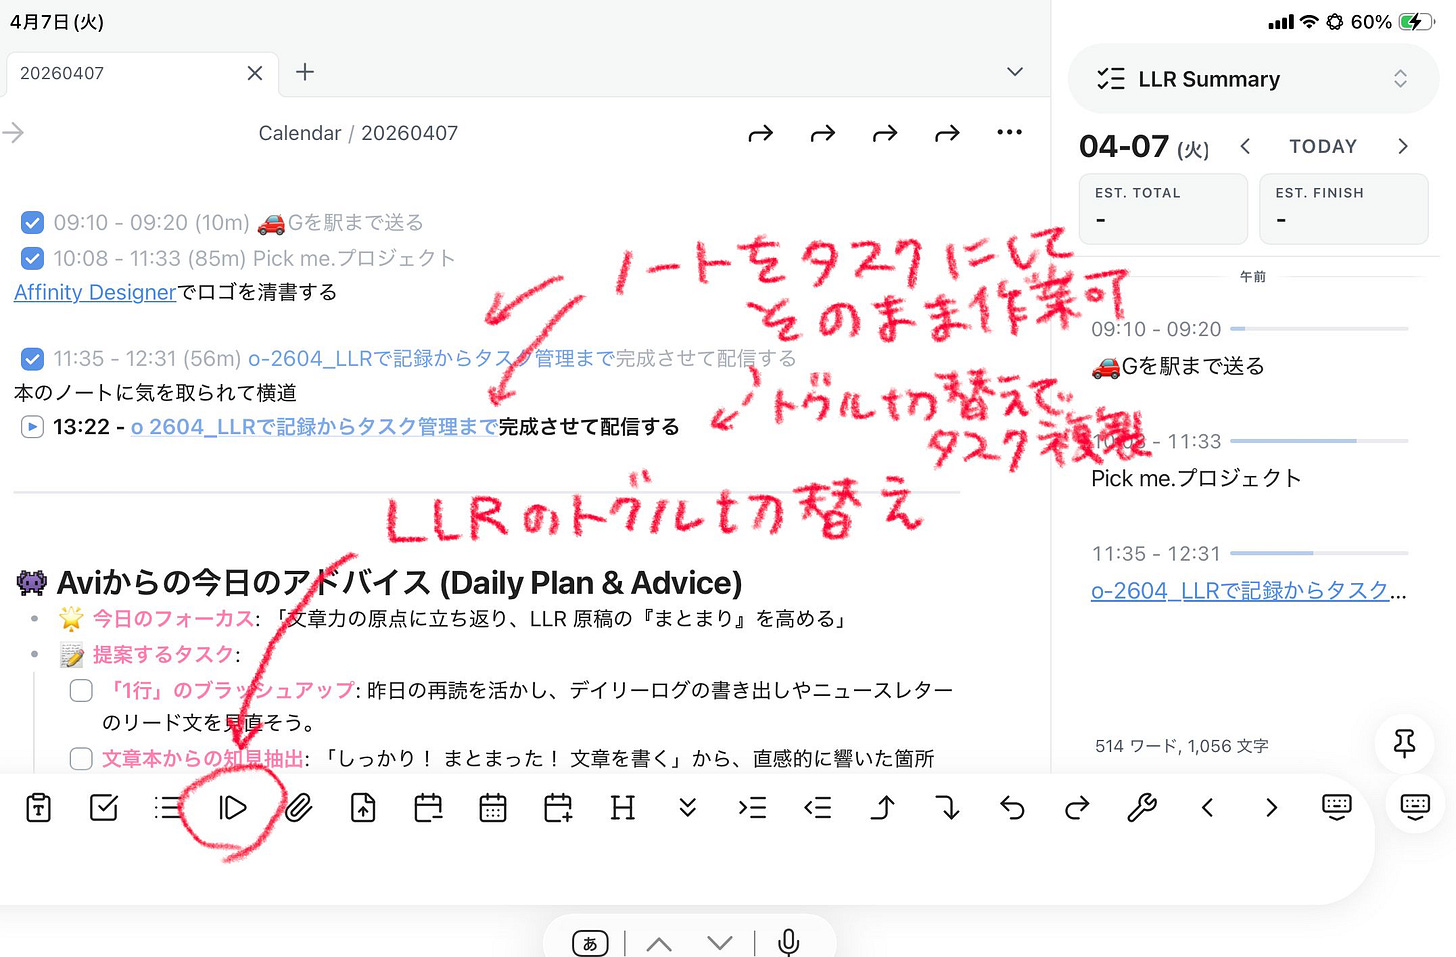Tap the indent icon in the toolbar
1456x957 pixels.
752,808
